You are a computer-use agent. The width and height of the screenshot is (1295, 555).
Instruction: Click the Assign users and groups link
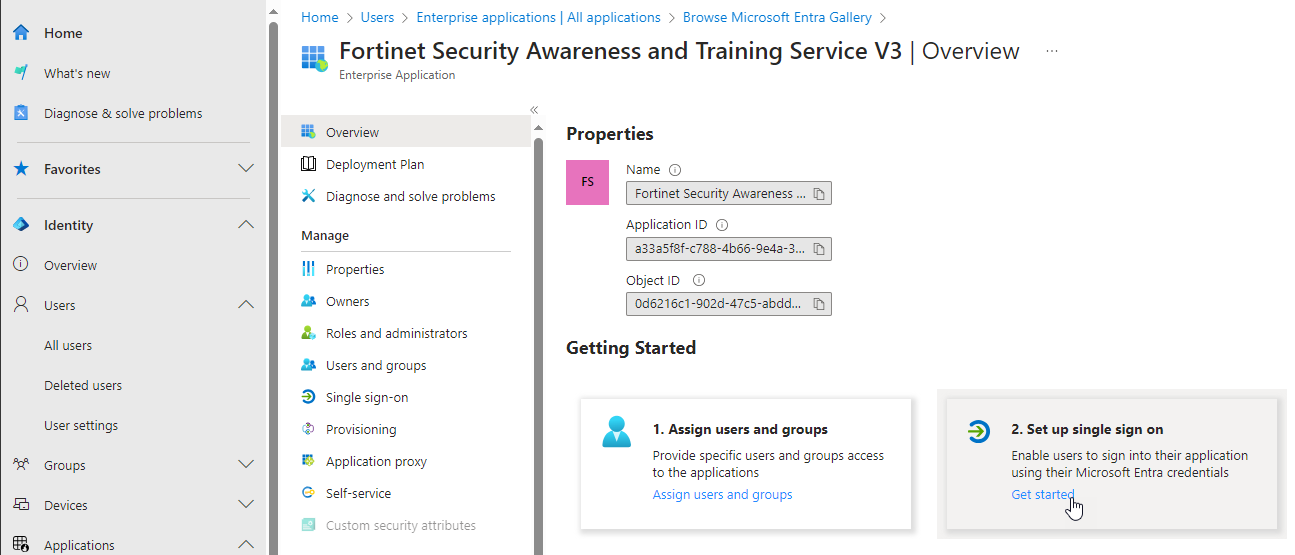pyautogui.click(x=722, y=495)
